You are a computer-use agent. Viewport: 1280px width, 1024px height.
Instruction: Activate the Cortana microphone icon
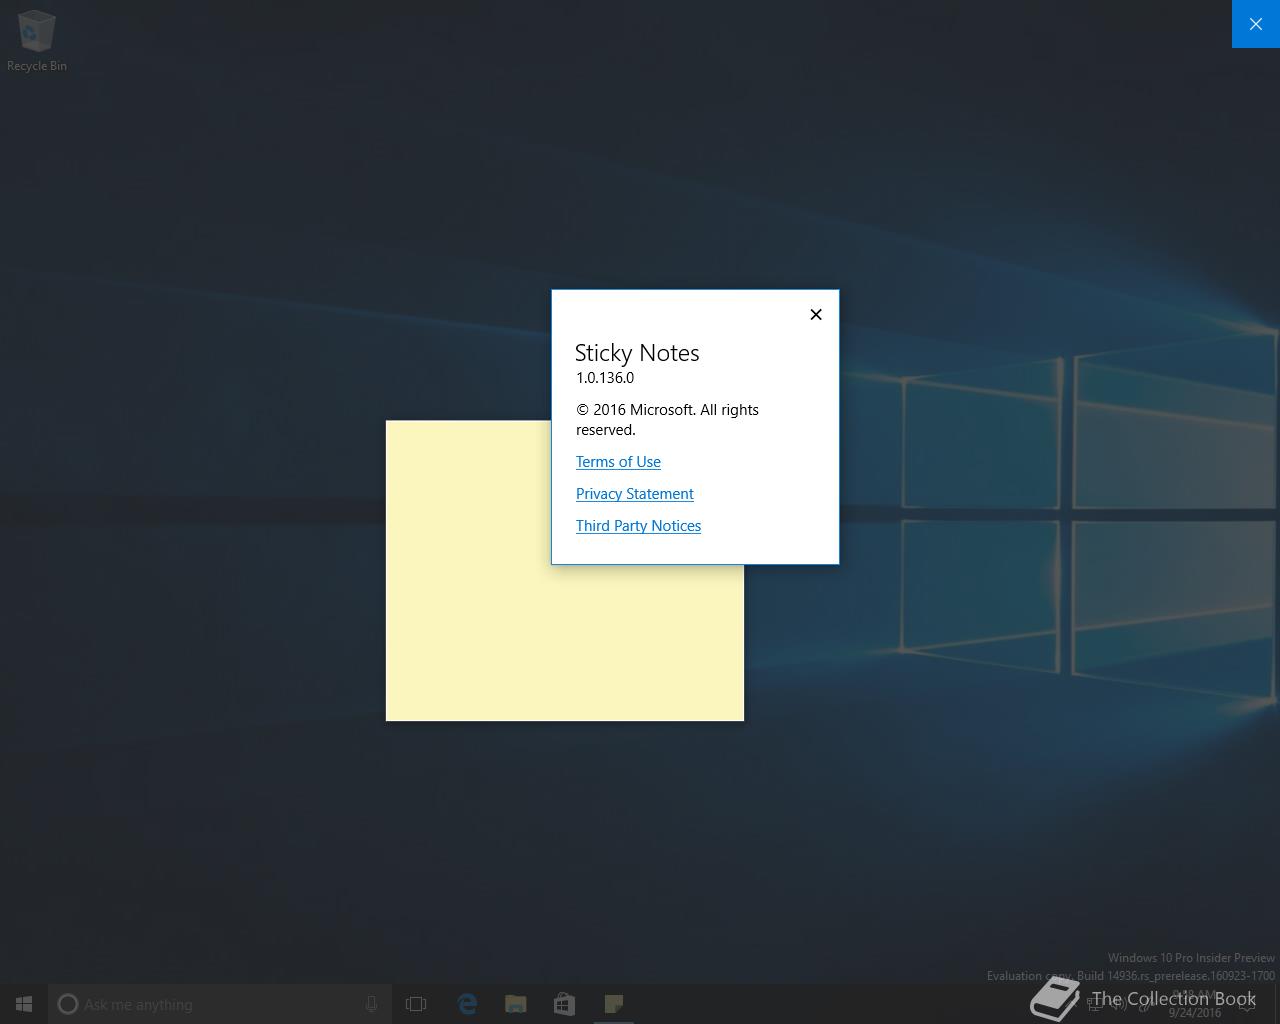tap(371, 1004)
